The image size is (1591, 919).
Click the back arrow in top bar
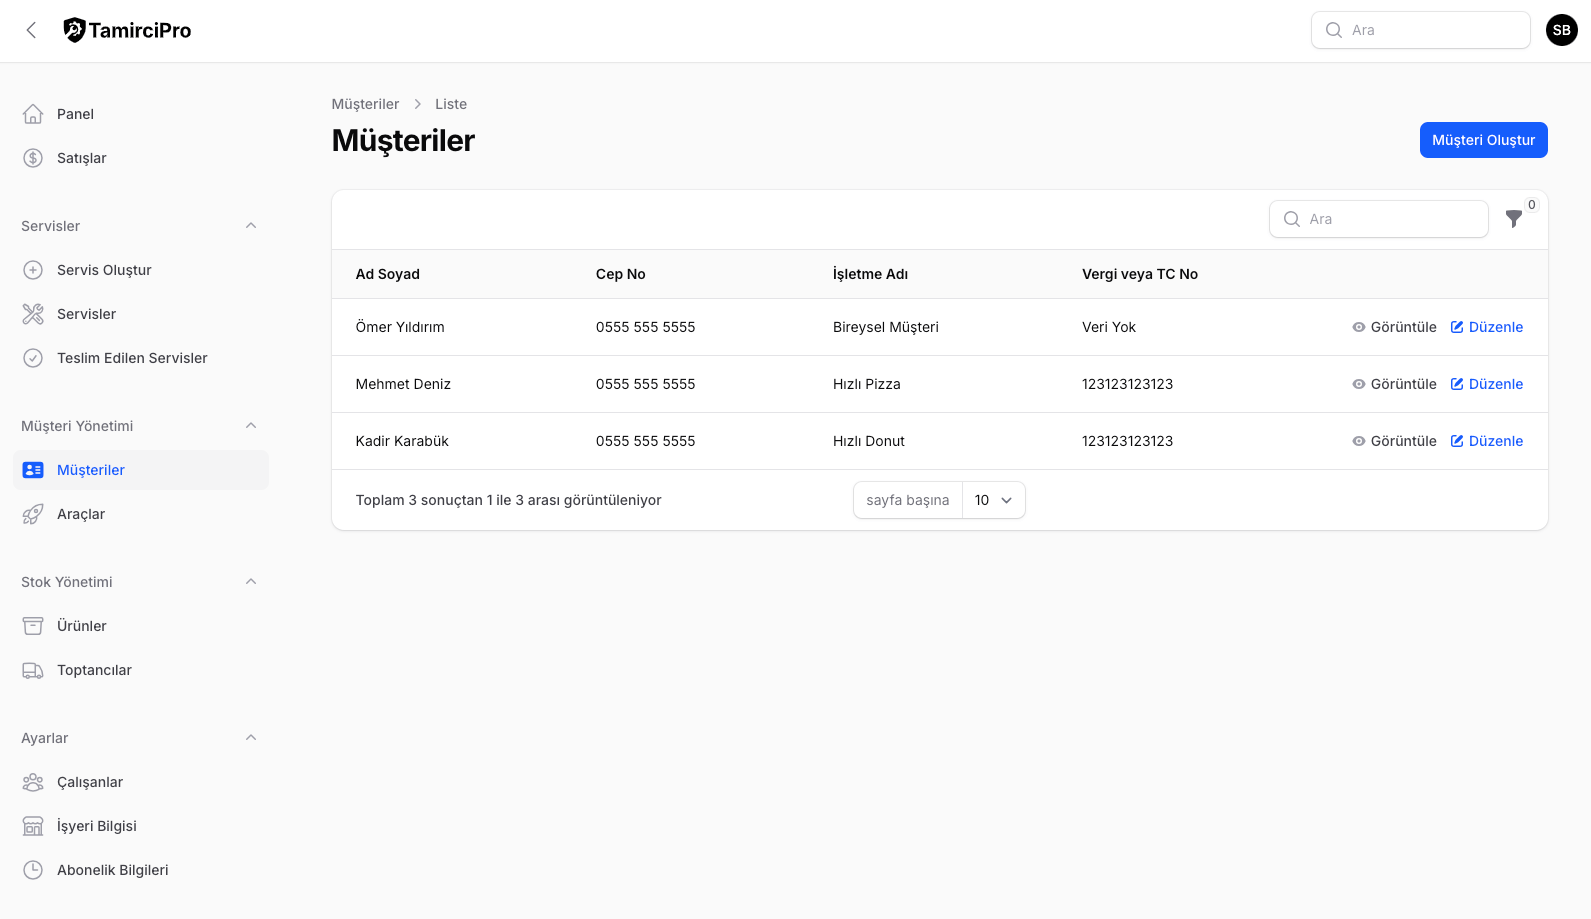click(x=32, y=30)
